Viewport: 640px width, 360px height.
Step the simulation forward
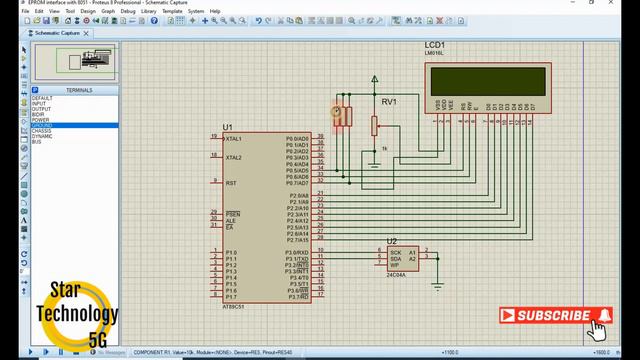(x=46, y=352)
